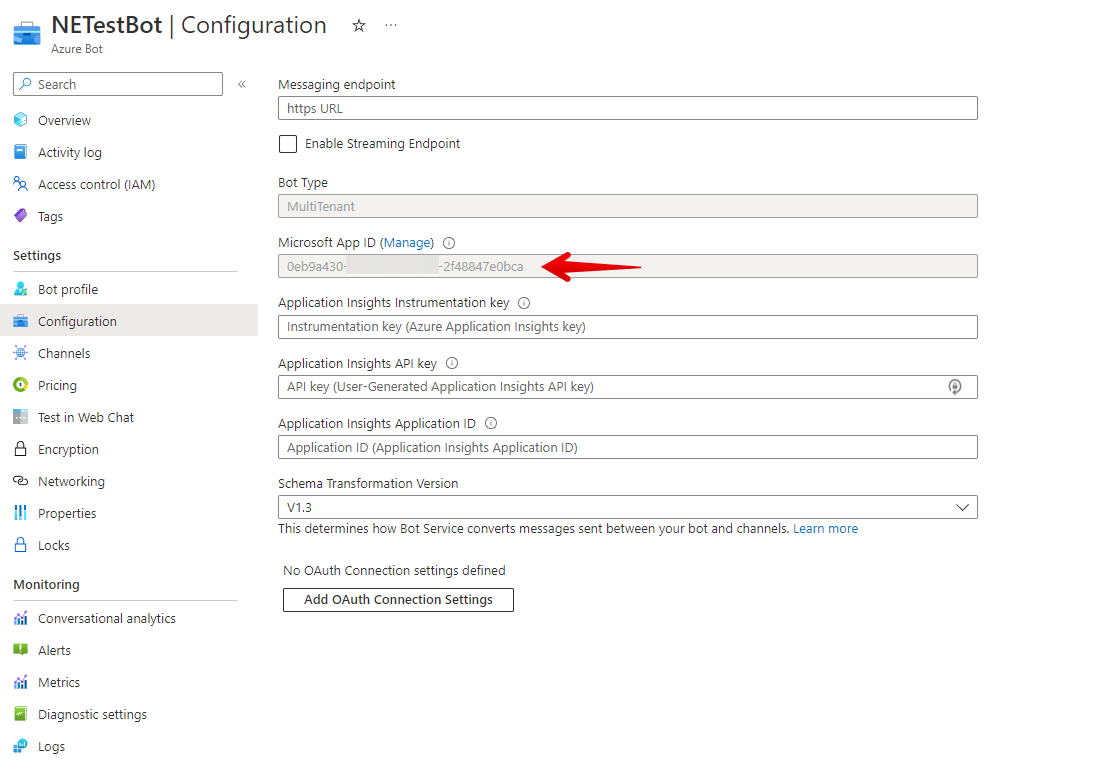
Task: Click the Pricing icon
Action: [x=21, y=385]
